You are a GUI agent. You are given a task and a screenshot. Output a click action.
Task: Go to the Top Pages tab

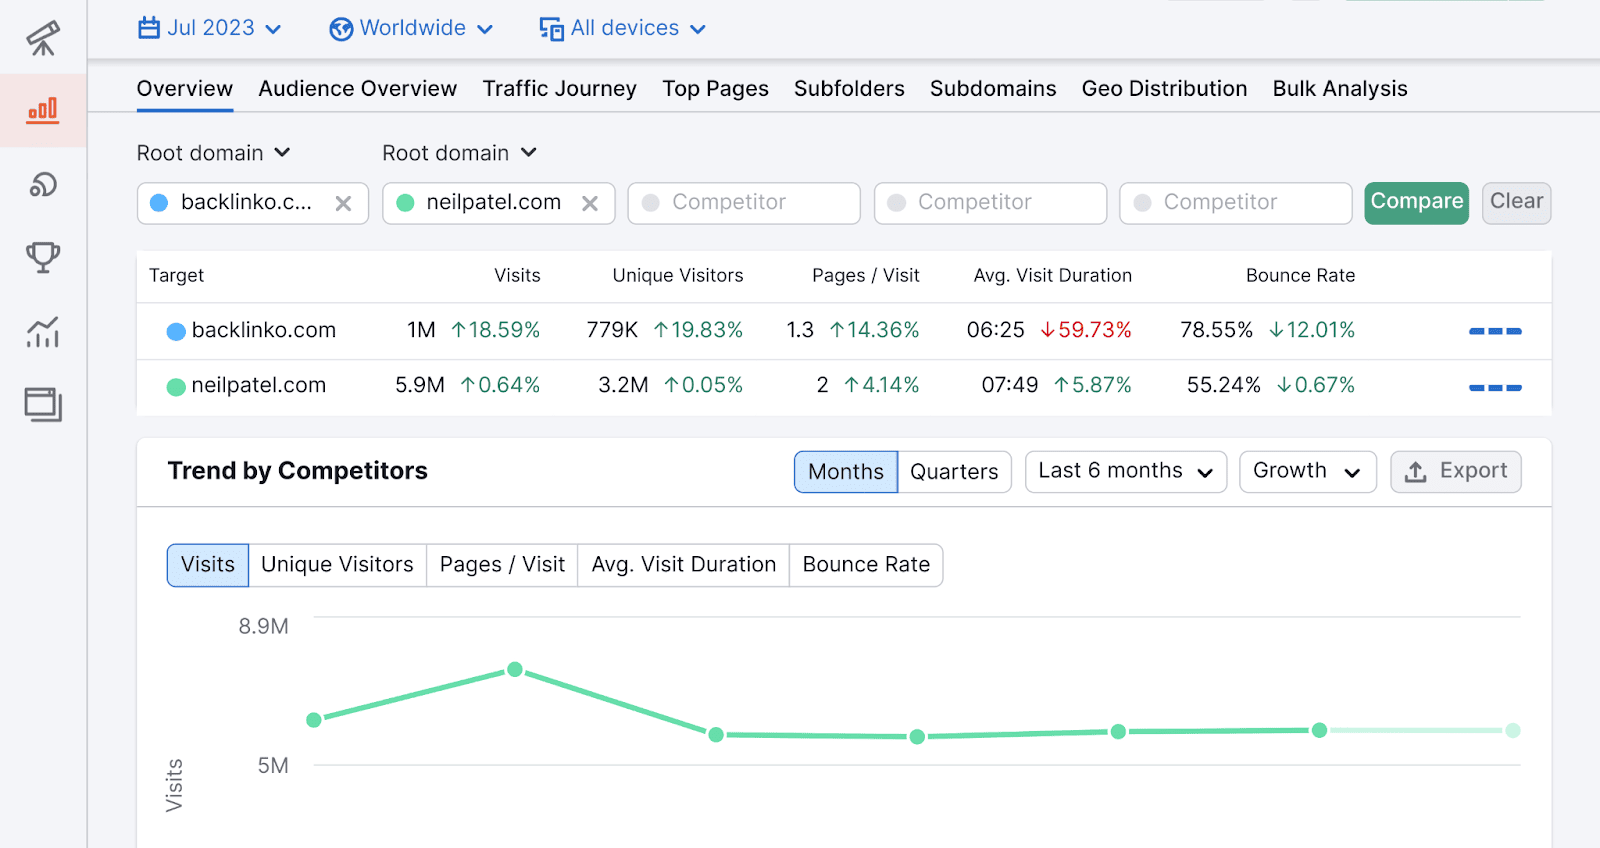pyautogui.click(x=716, y=89)
